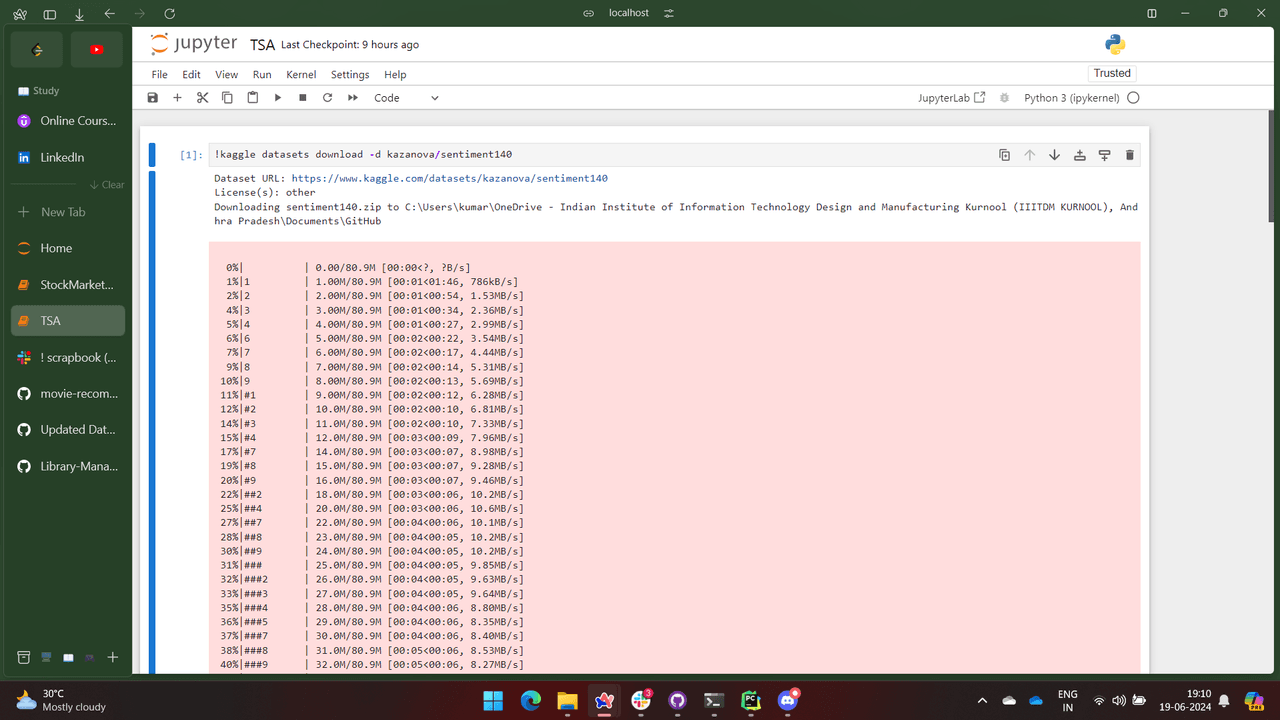Image resolution: width=1280 pixels, height=720 pixels.
Task: Run the selected cell with the play icon
Action: [278, 98]
